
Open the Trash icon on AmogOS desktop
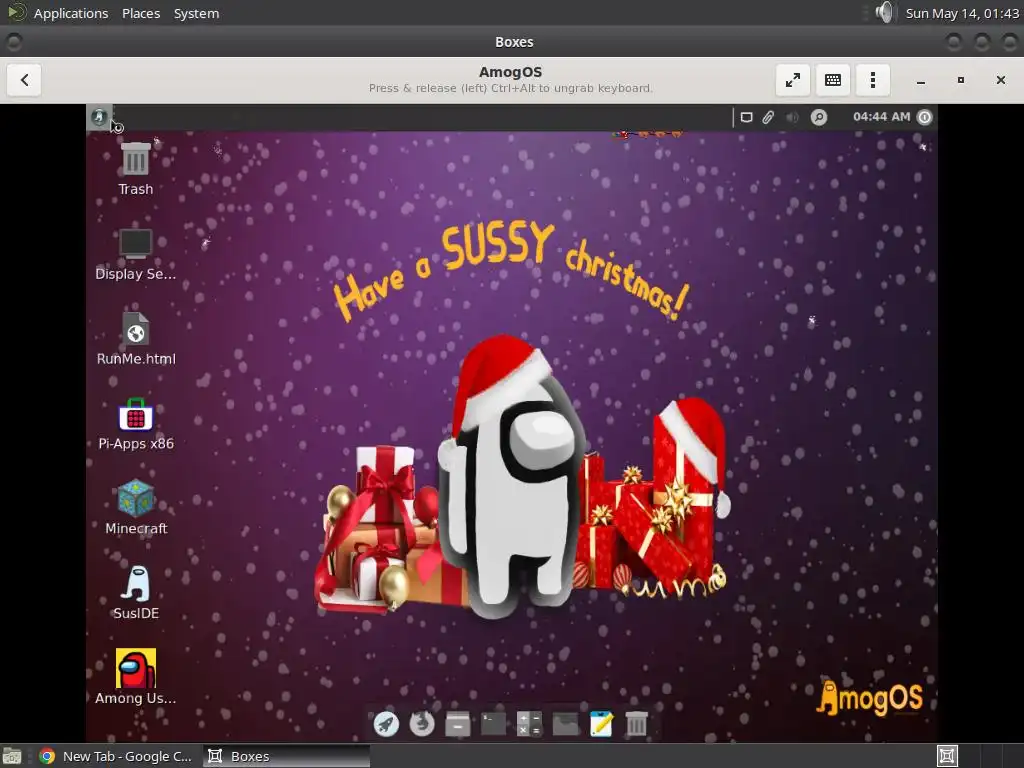135,160
